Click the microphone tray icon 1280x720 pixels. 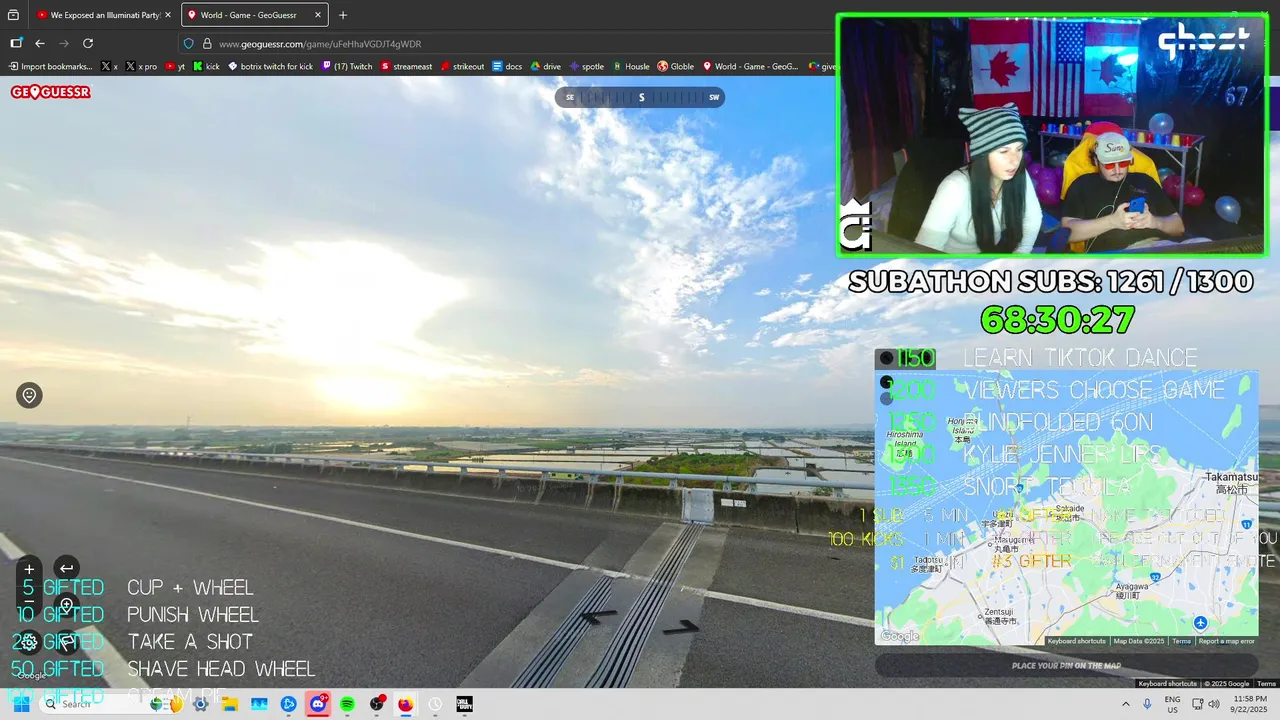point(1147,704)
